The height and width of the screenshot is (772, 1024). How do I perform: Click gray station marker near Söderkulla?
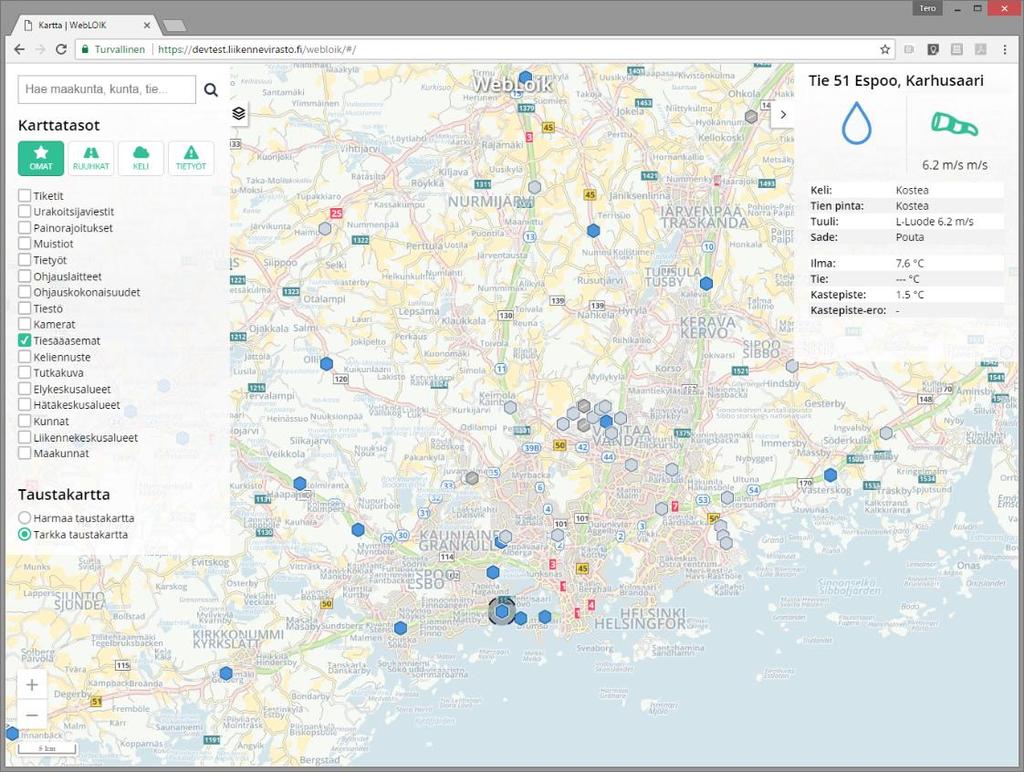(886, 433)
